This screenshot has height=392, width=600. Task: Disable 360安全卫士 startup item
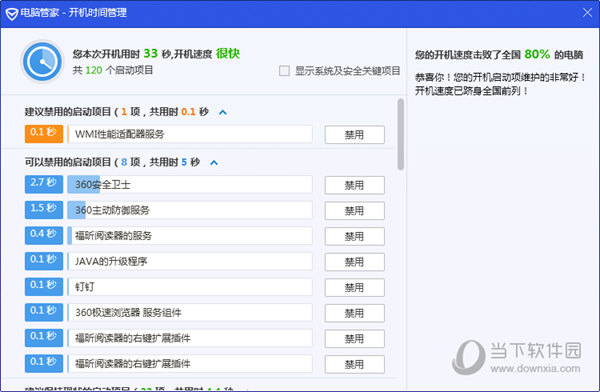coord(355,185)
